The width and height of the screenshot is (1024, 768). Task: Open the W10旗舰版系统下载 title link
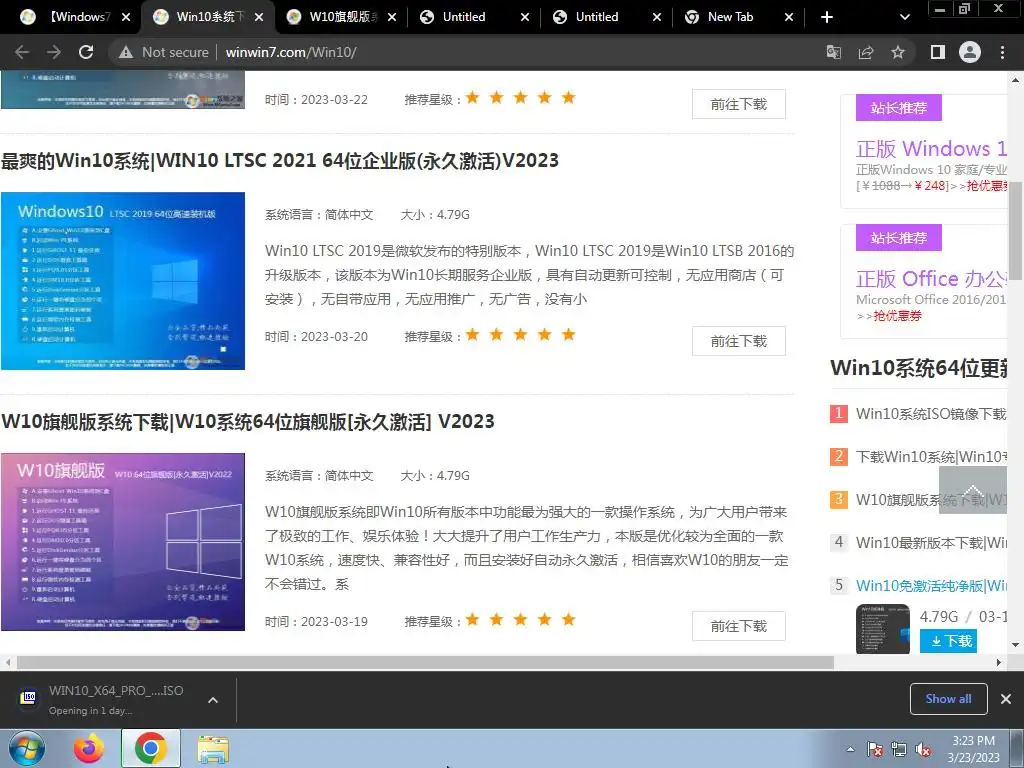click(x=248, y=422)
